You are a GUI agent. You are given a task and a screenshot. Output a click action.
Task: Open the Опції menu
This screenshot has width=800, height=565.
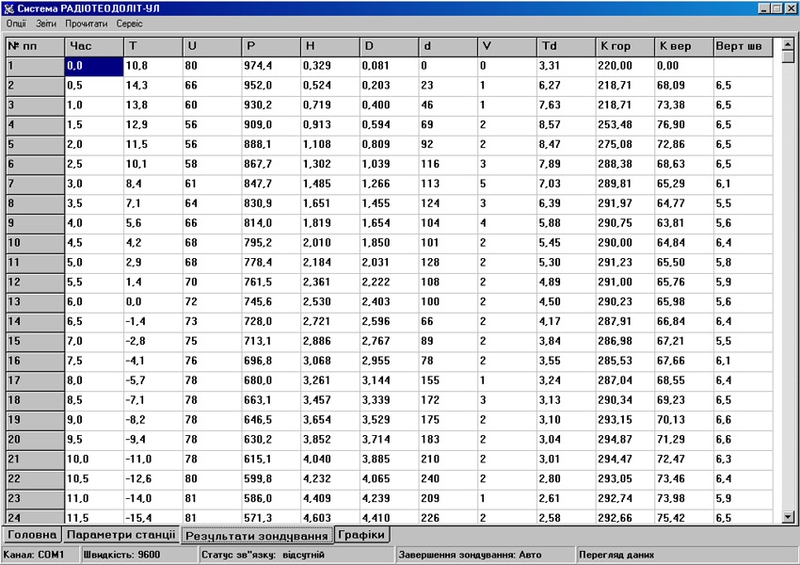(17, 23)
